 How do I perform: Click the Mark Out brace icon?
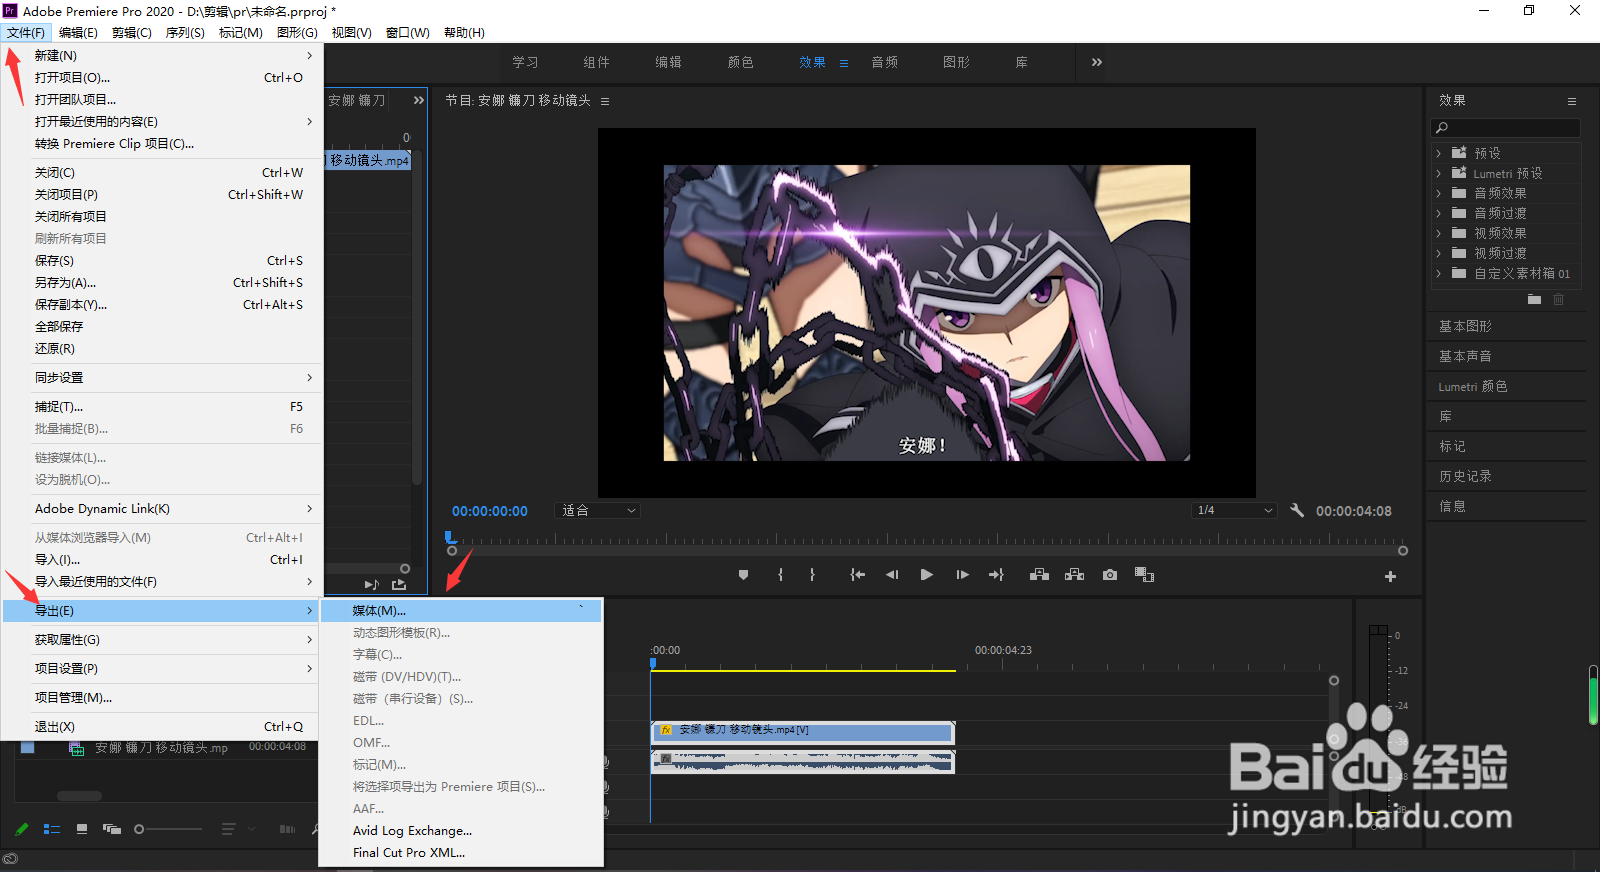point(812,575)
